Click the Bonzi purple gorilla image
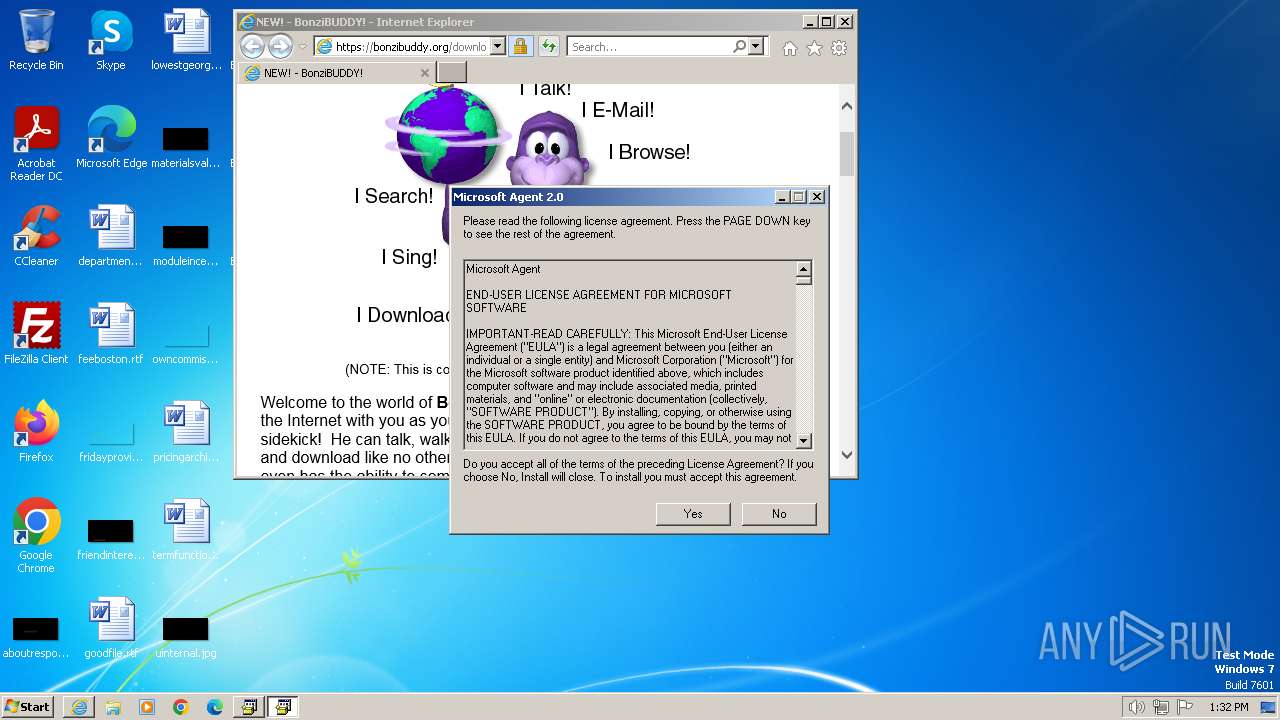Viewport: 1280px width, 720px height. click(x=550, y=148)
